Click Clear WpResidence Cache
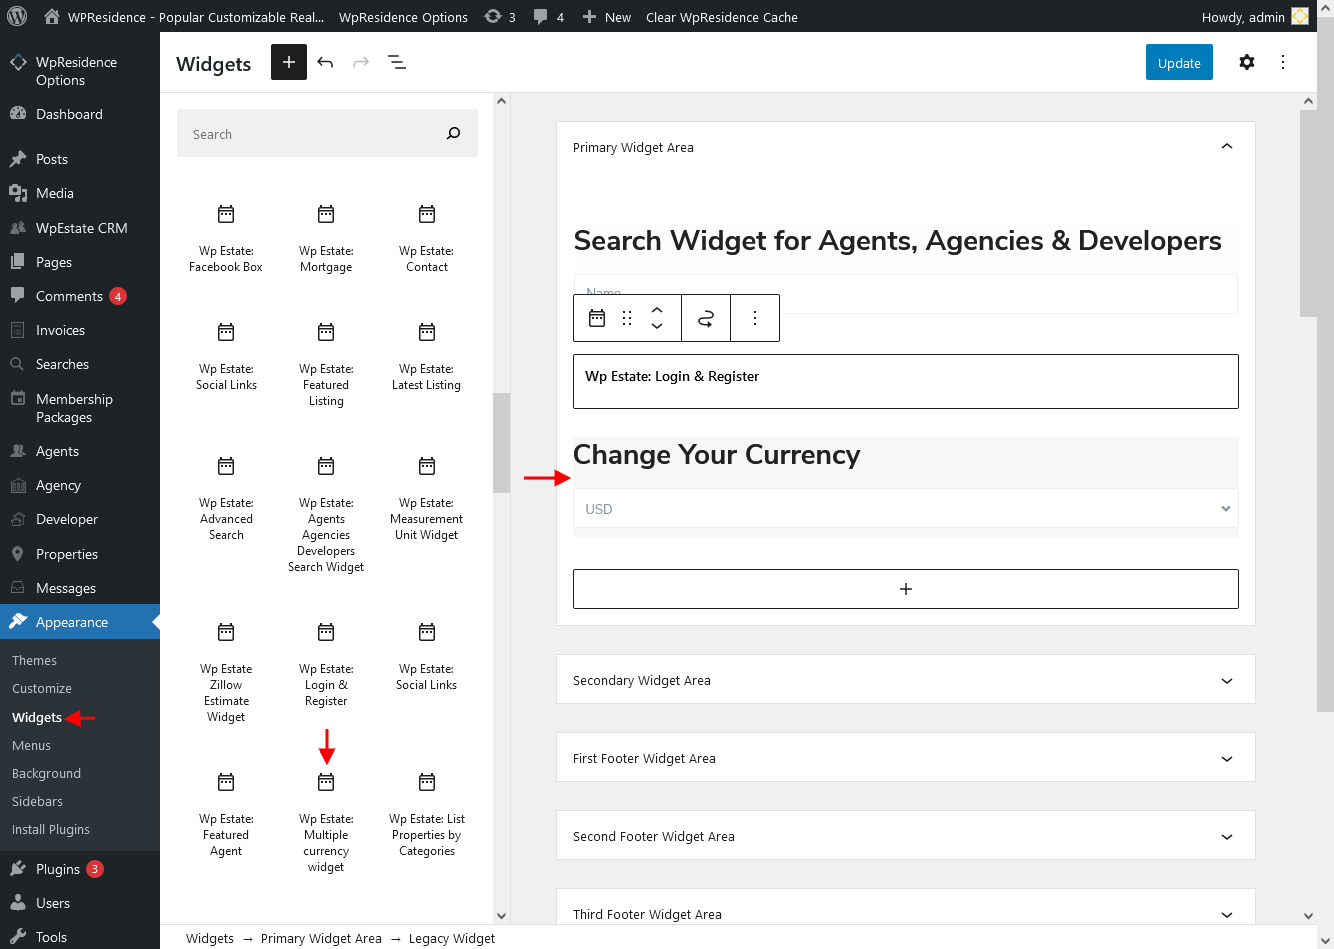1334x949 pixels. (721, 17)
